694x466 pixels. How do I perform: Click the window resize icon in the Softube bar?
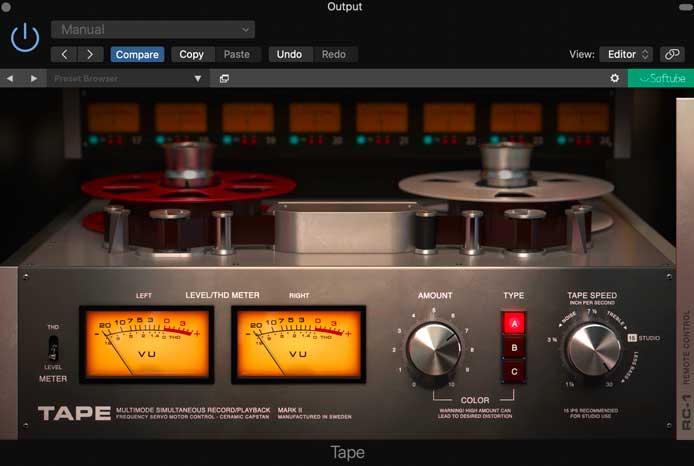pos(224,78)
